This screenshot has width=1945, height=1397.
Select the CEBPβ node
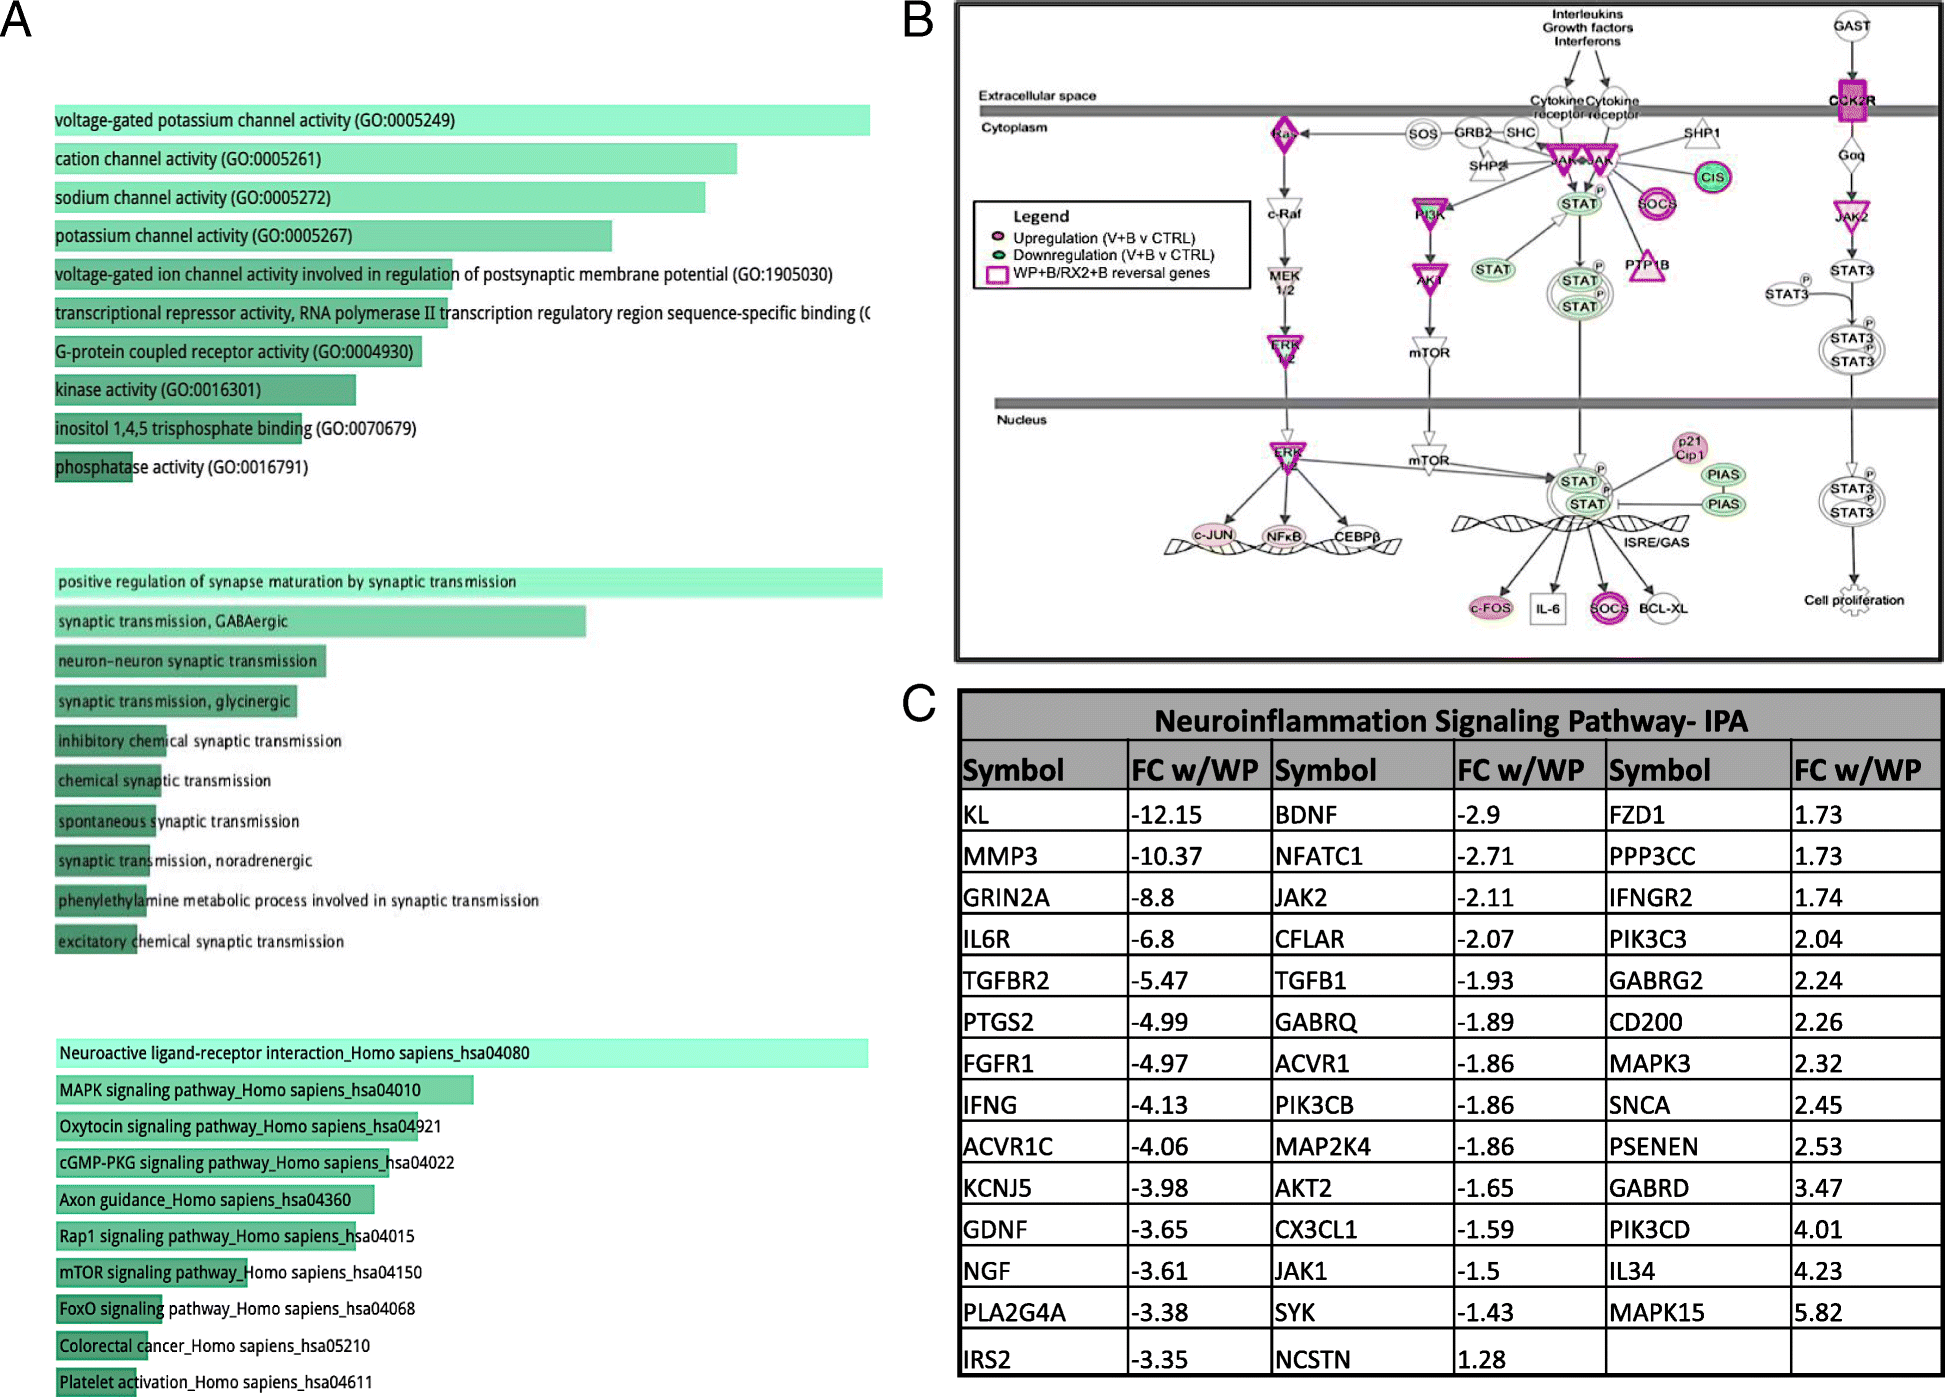1356,537
